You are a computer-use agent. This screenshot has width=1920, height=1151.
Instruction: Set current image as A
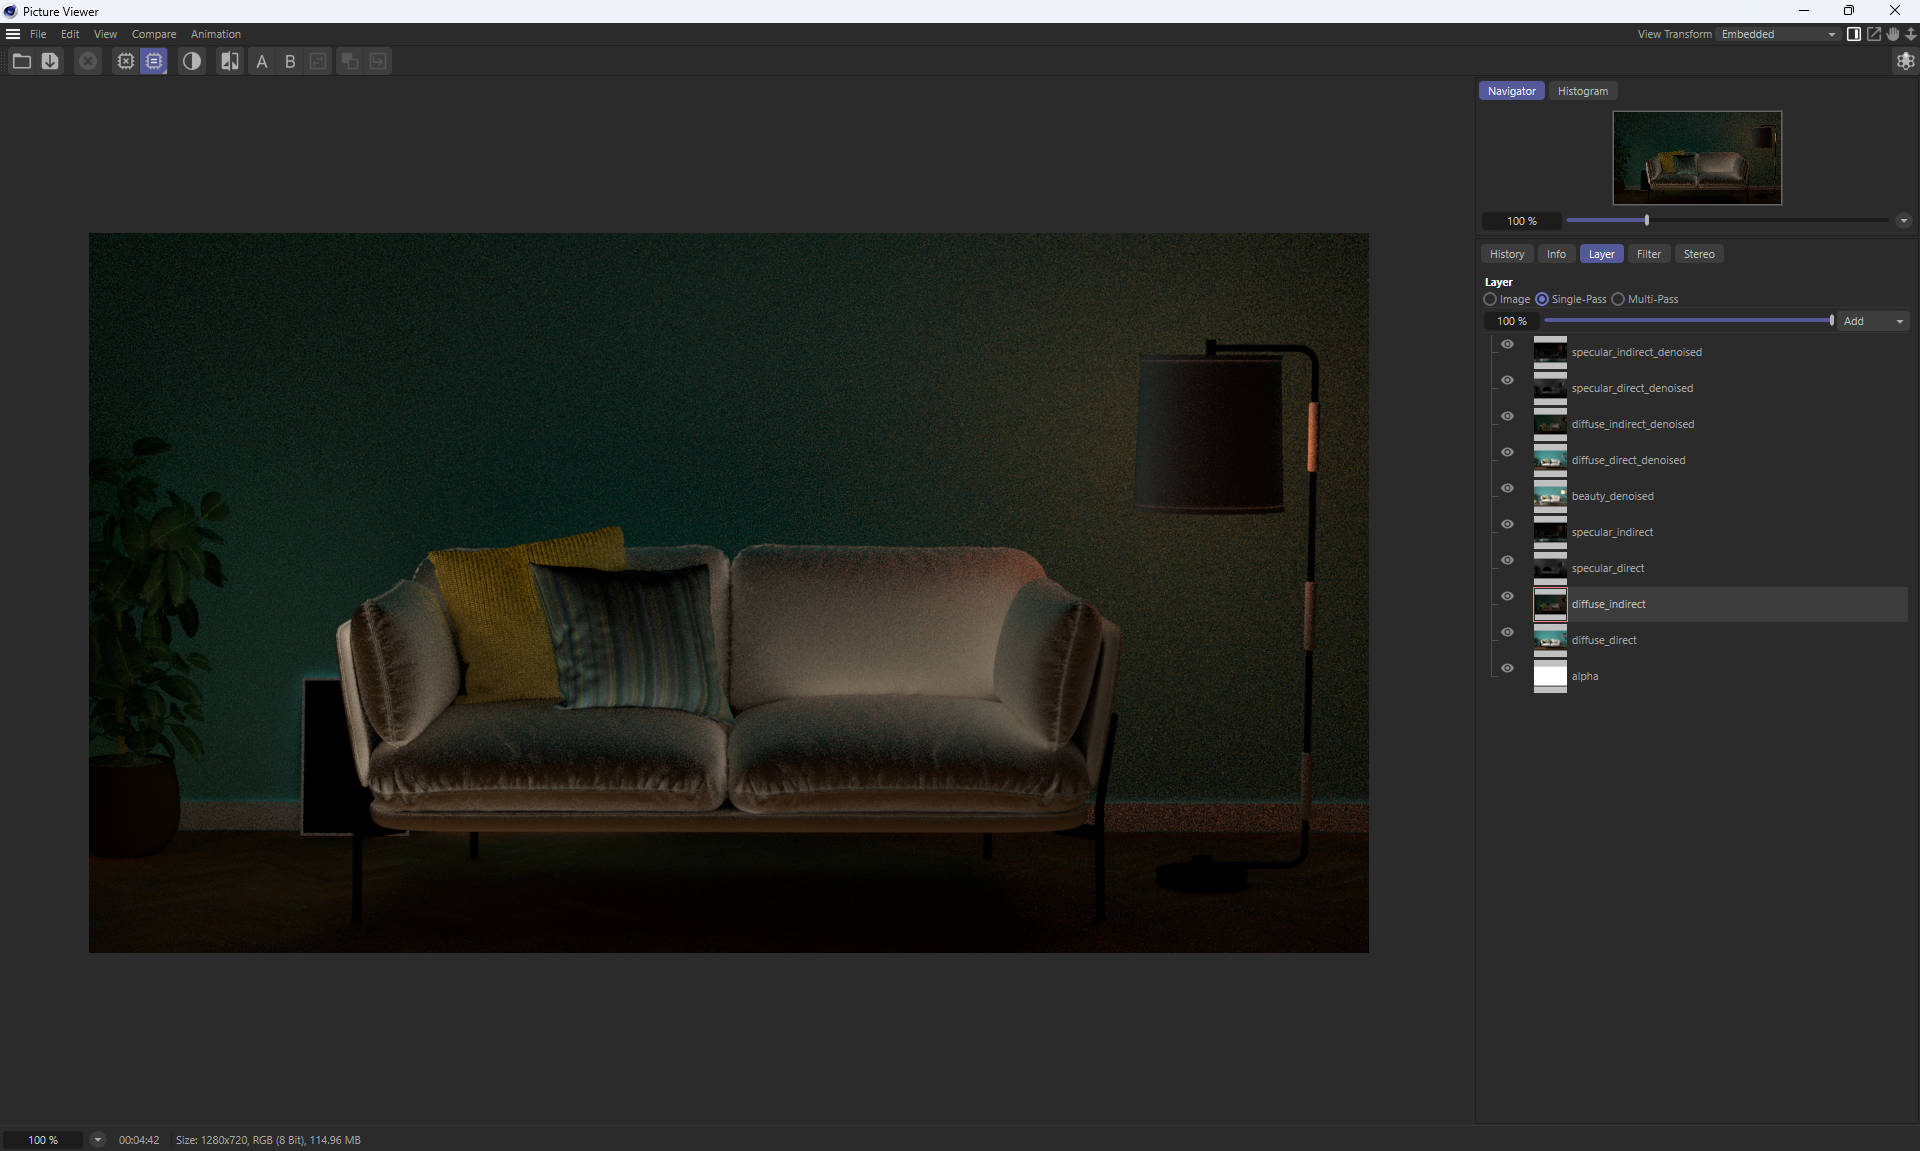[x=262, y=62]
